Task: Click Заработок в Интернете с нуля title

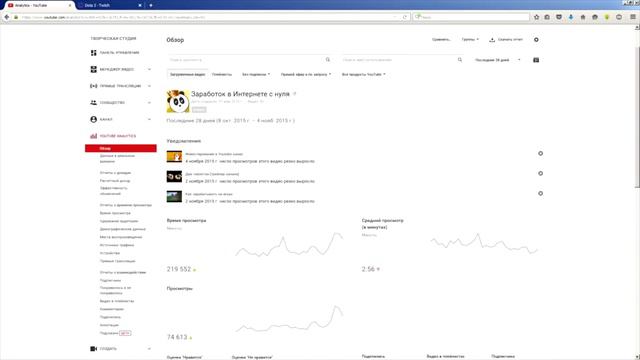Action: click(x=240, y=94)
